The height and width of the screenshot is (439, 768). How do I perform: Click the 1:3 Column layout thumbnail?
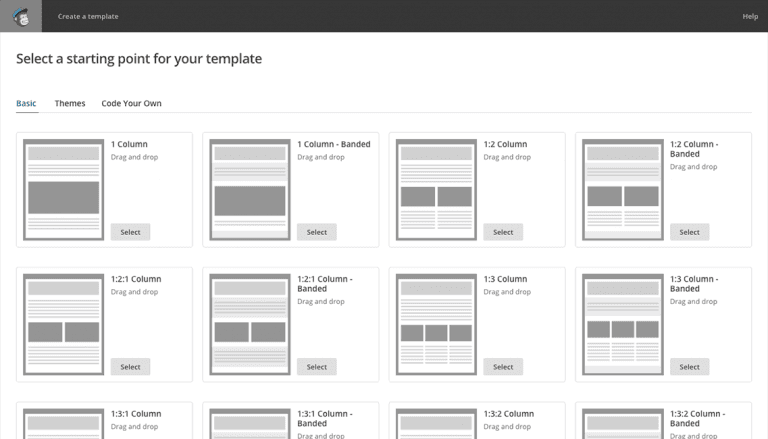tap(436, 324)
